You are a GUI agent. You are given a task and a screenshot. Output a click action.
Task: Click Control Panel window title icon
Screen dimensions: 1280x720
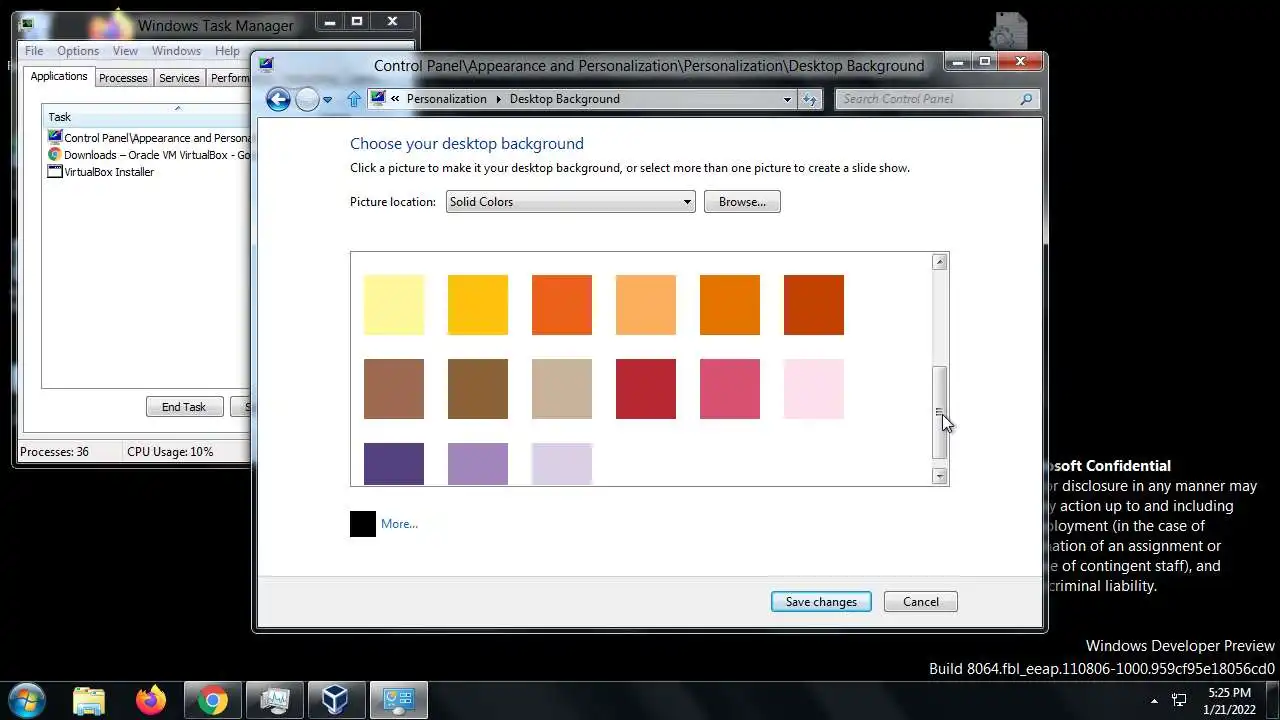point(266,65)
